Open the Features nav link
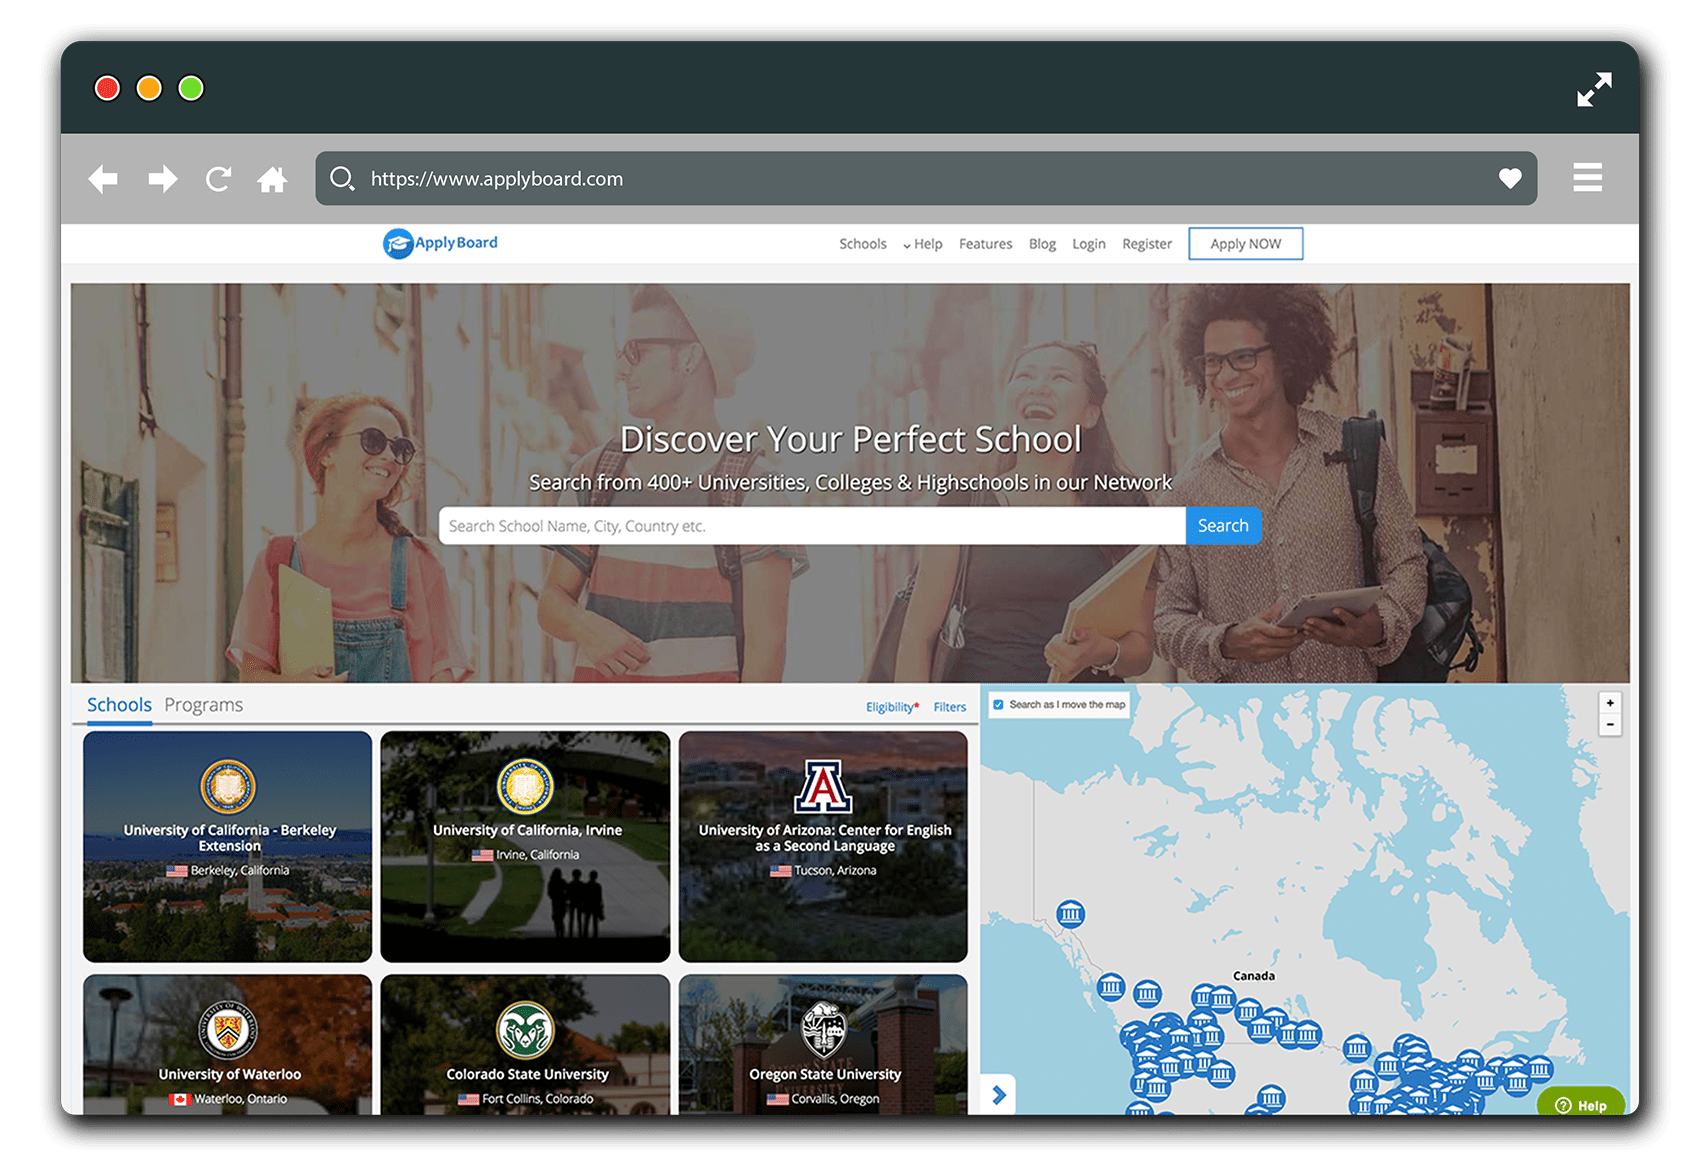This screenshot has height=1156, width=1700. point(985,244)
